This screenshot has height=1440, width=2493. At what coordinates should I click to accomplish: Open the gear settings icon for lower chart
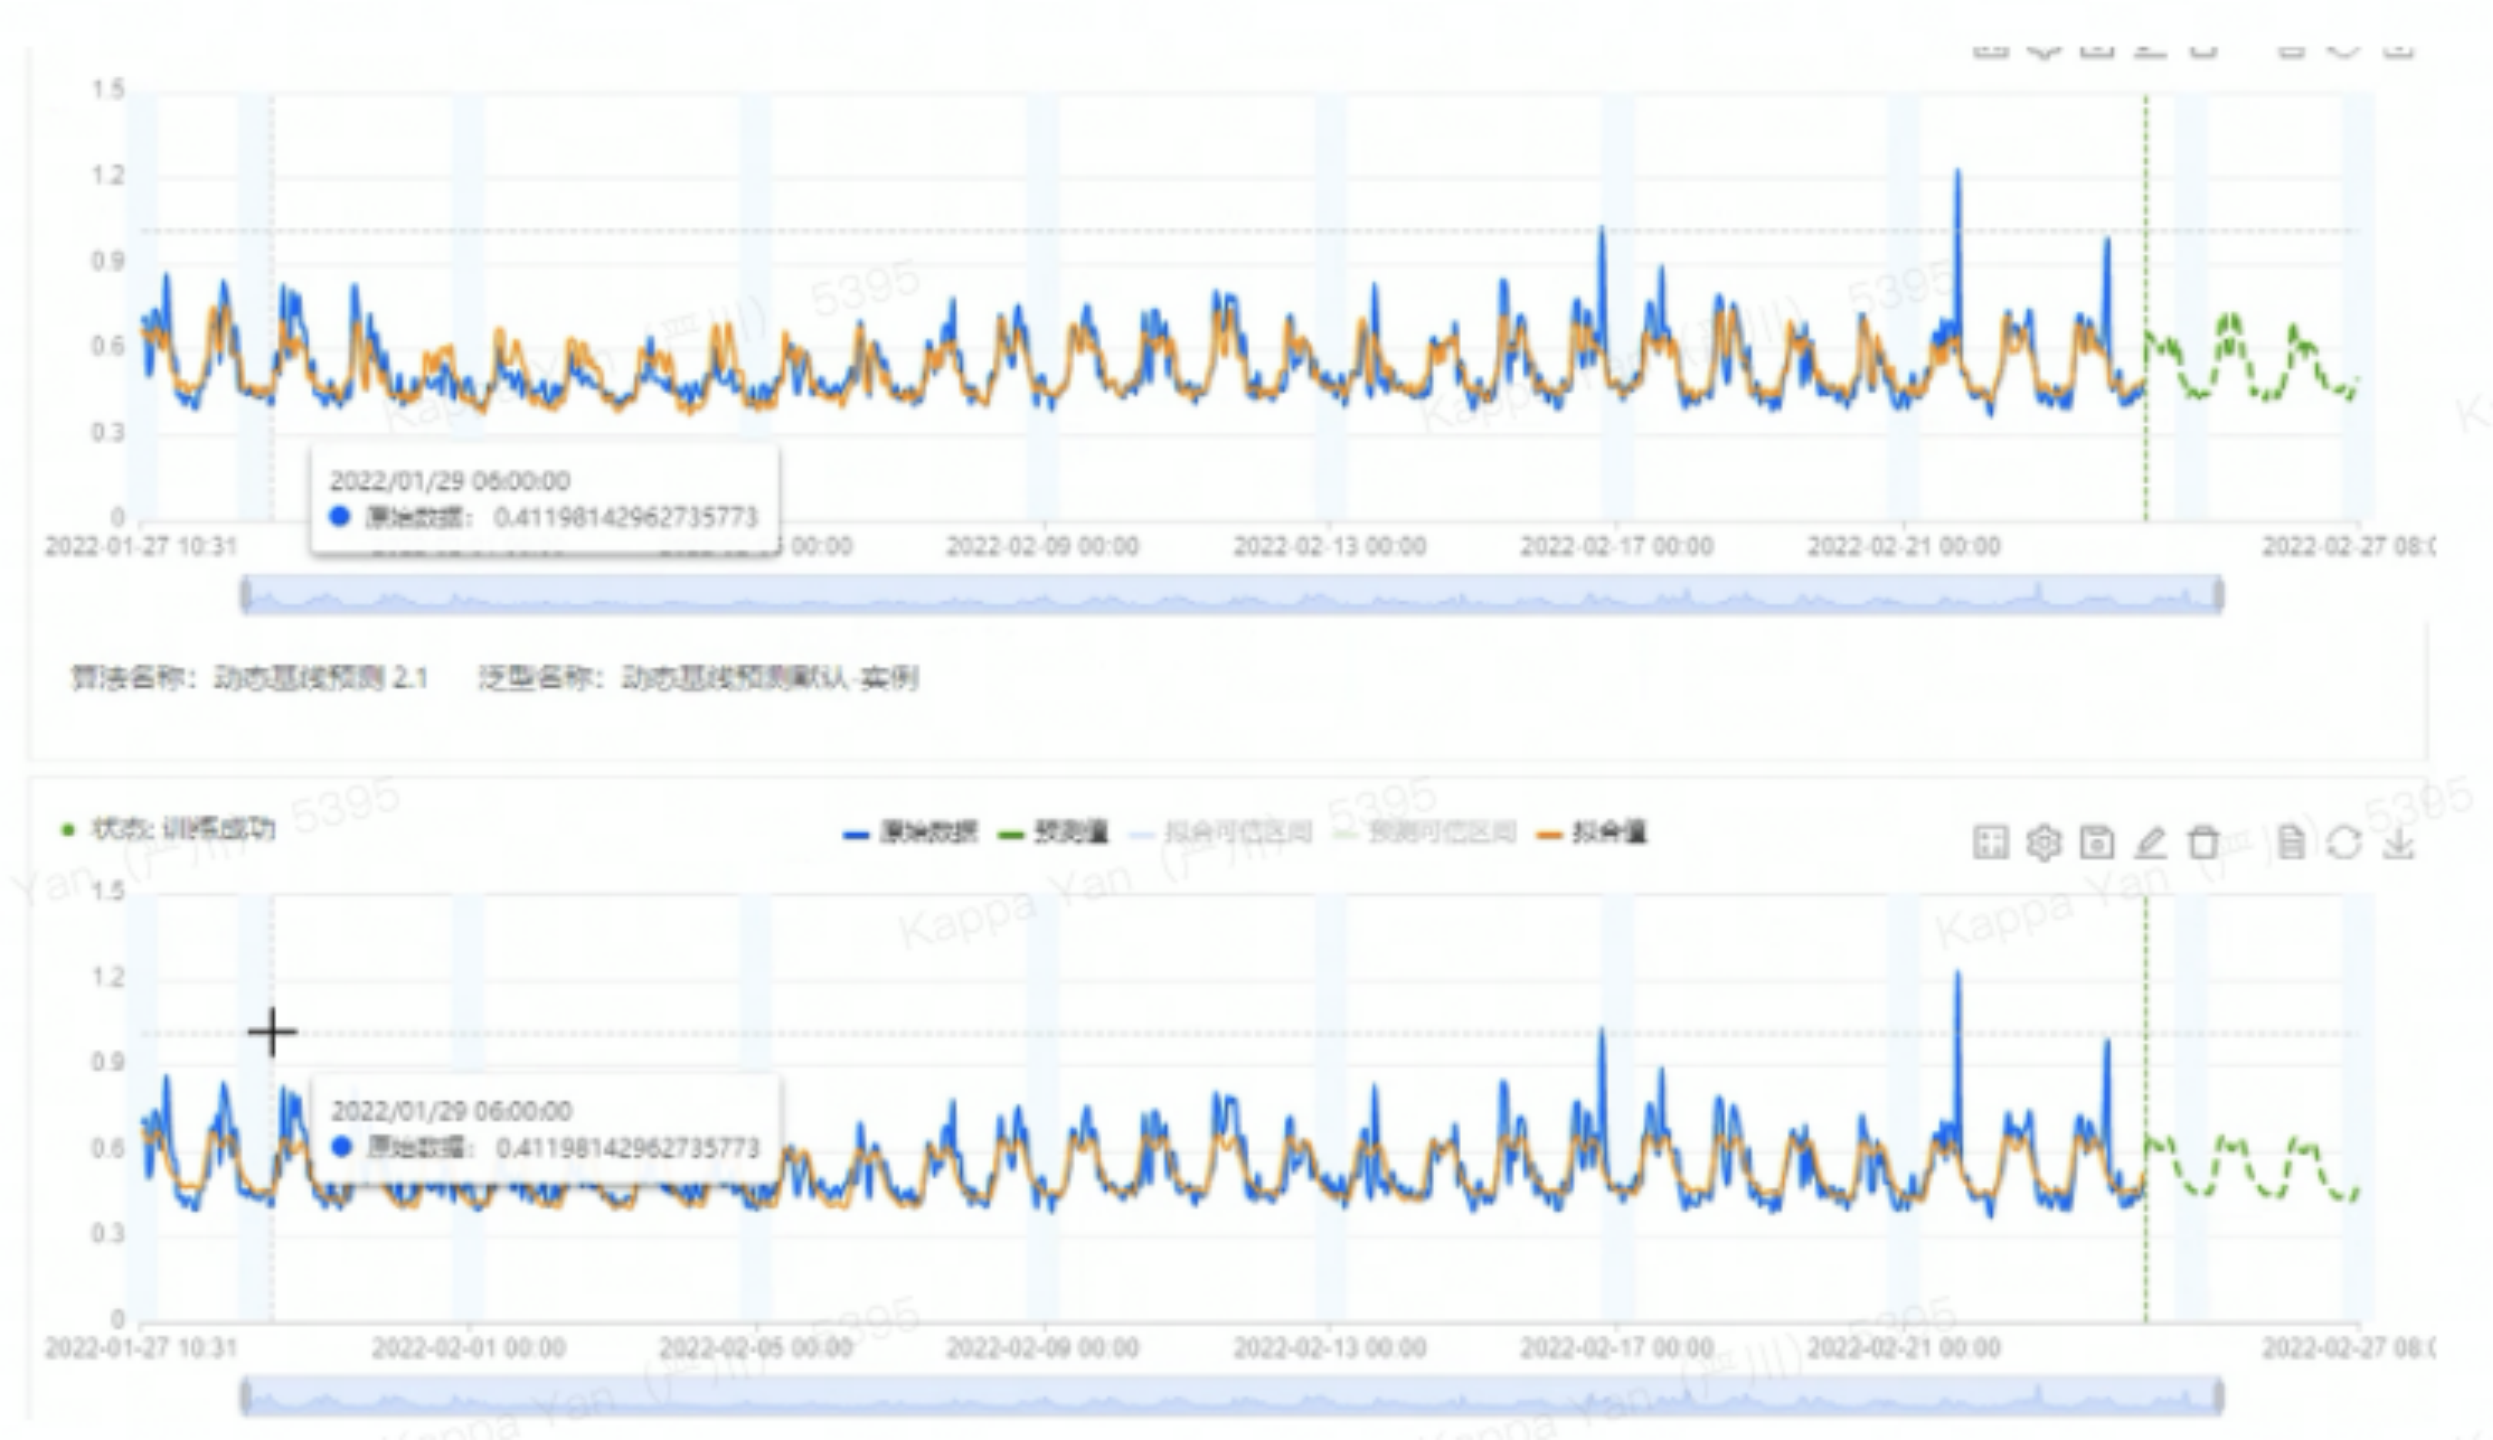click(x=2043, y=842)
